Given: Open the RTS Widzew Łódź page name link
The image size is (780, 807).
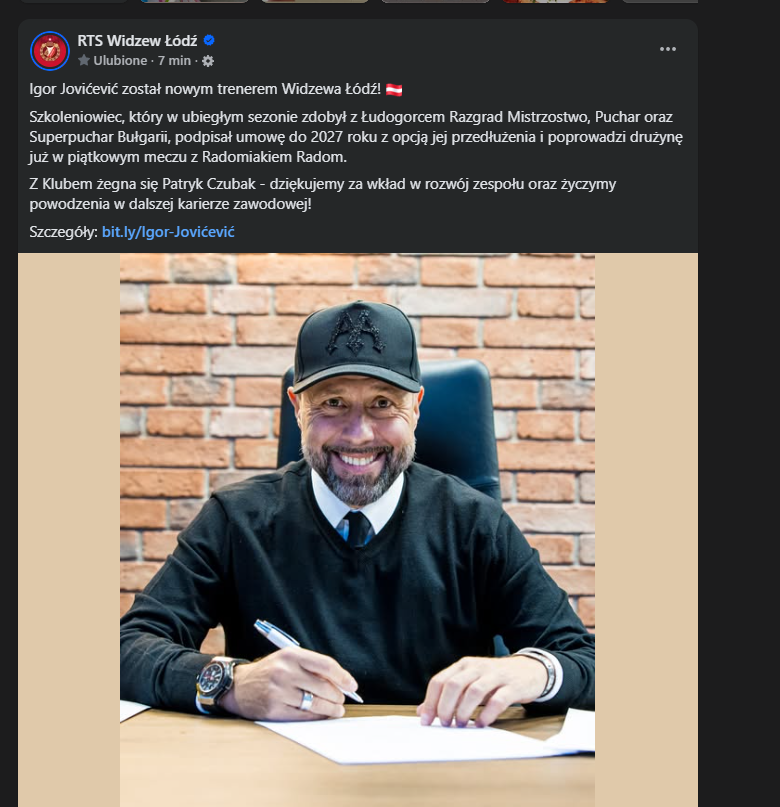Looking at the screenshot, I should [138, 41].
